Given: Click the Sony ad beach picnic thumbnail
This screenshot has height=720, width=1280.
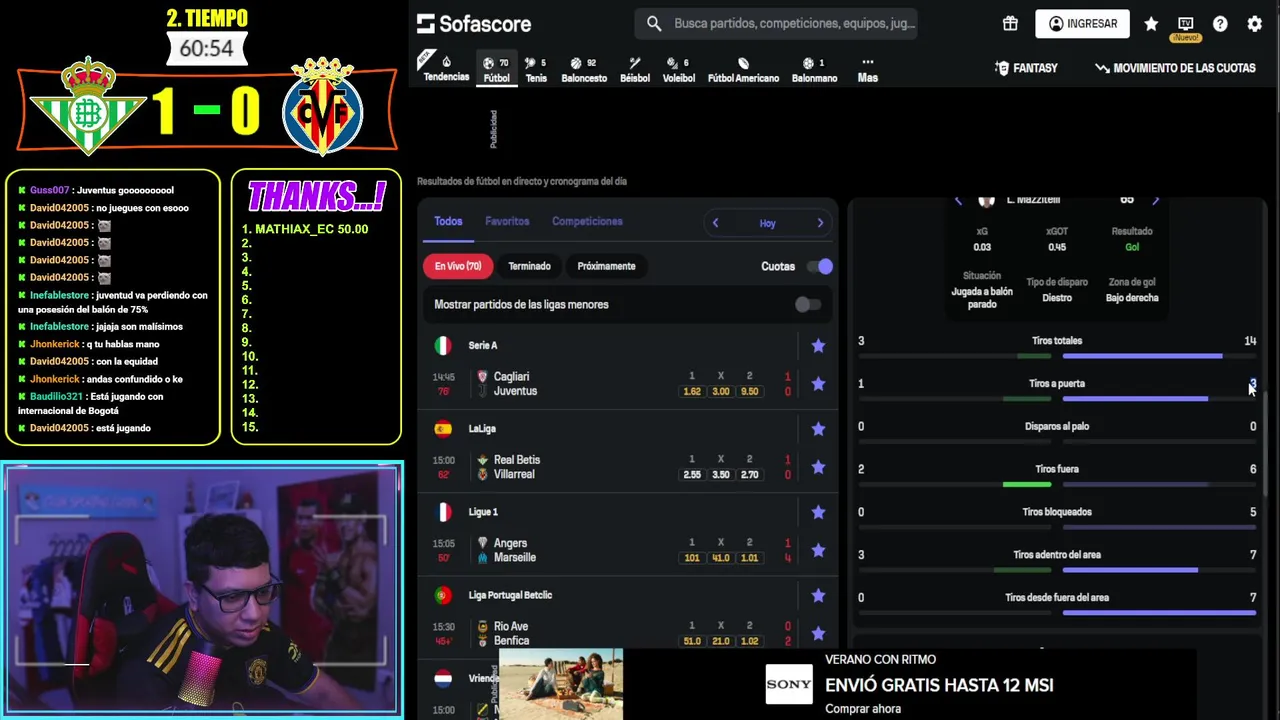Looking at the screenshot, I should coord(560,684).
